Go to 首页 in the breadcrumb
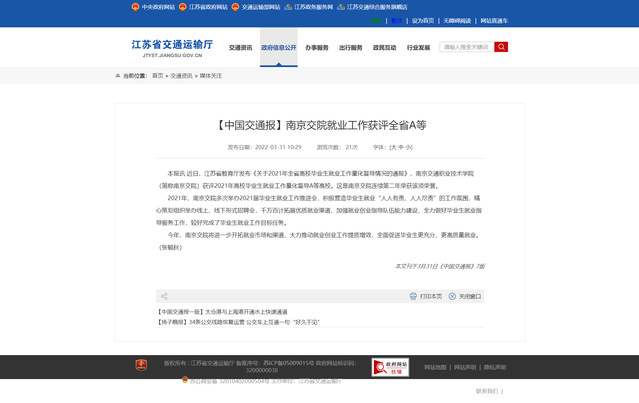 point(157,75)
